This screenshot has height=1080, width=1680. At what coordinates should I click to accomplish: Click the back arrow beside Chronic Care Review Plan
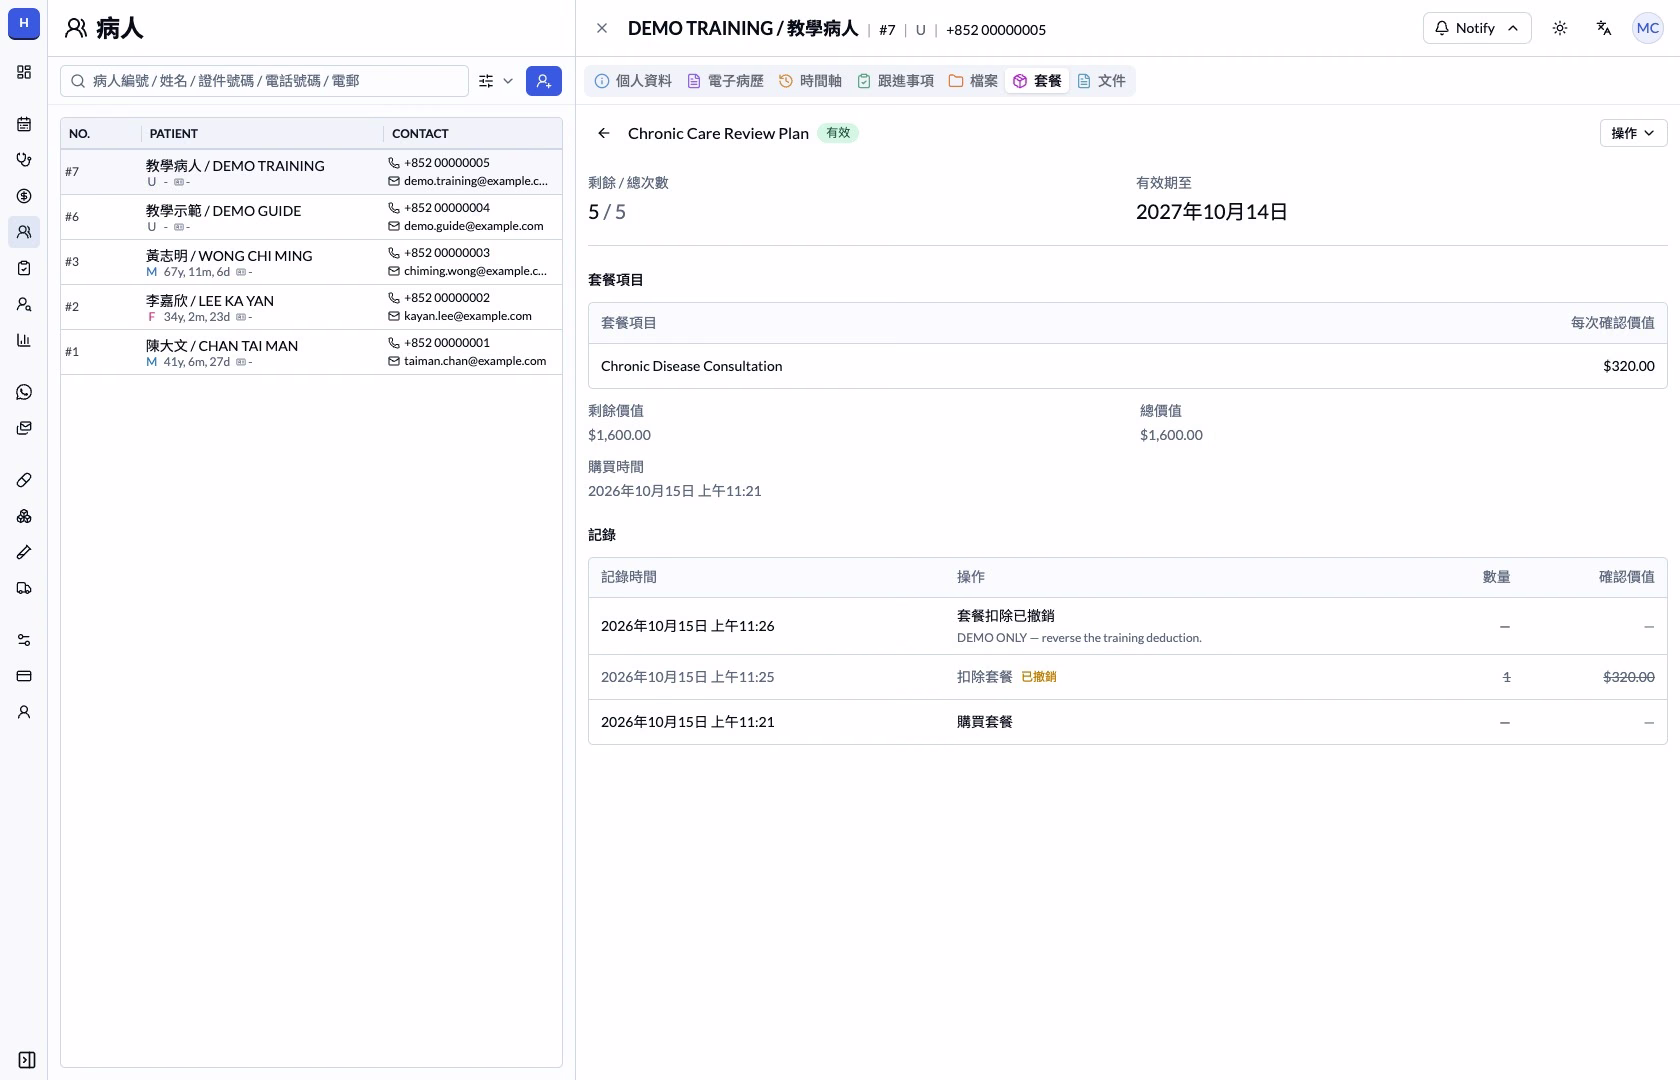pyautogui.click(x=604, y=133)
